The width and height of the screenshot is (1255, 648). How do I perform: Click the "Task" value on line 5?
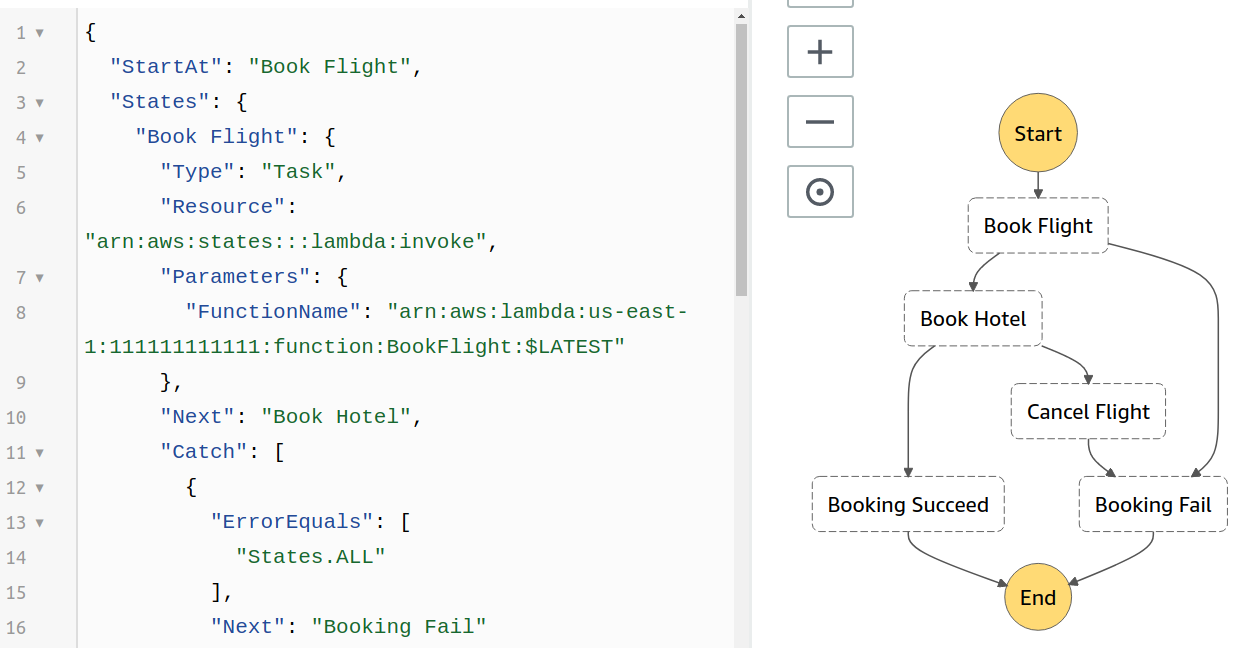click(297, 172)
